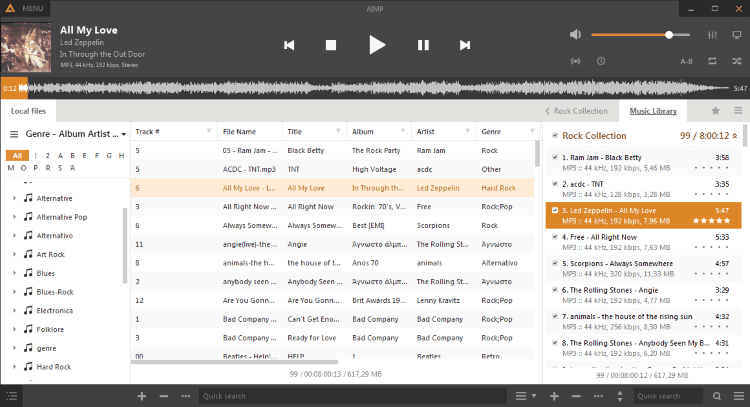750x407 pixels.
Task: Uncheck Led Zeppelin - All My Love
Action: pos(555,210)
